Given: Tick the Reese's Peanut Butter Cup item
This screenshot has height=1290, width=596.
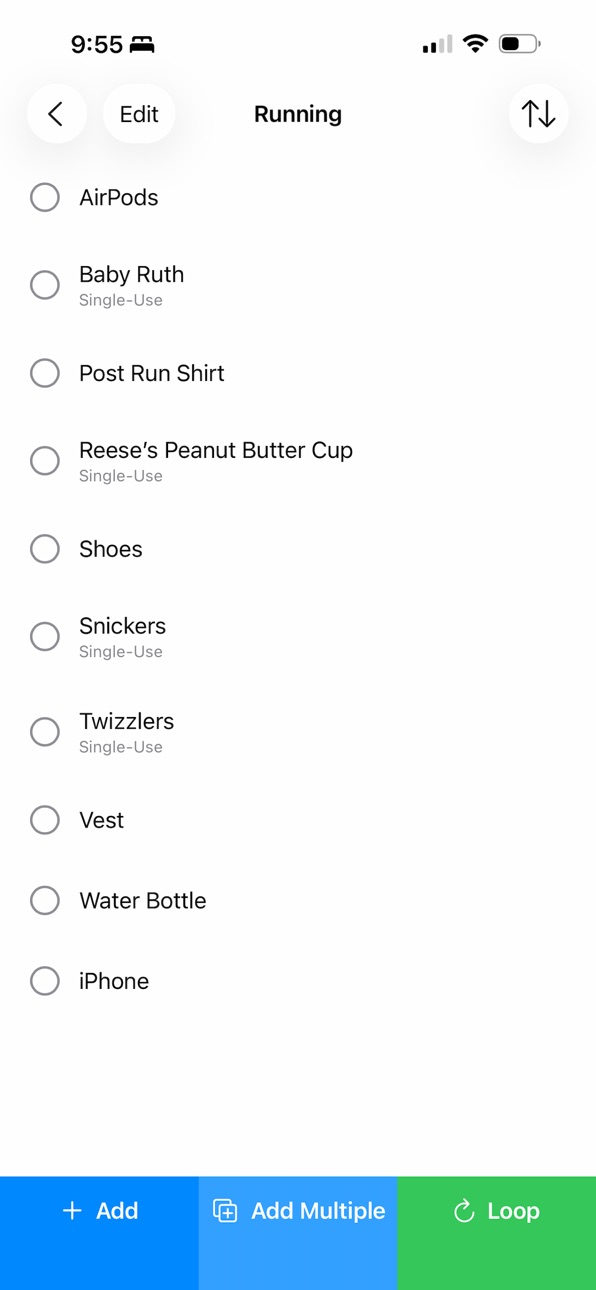Looking at the screenshot, I should [45, 461].
